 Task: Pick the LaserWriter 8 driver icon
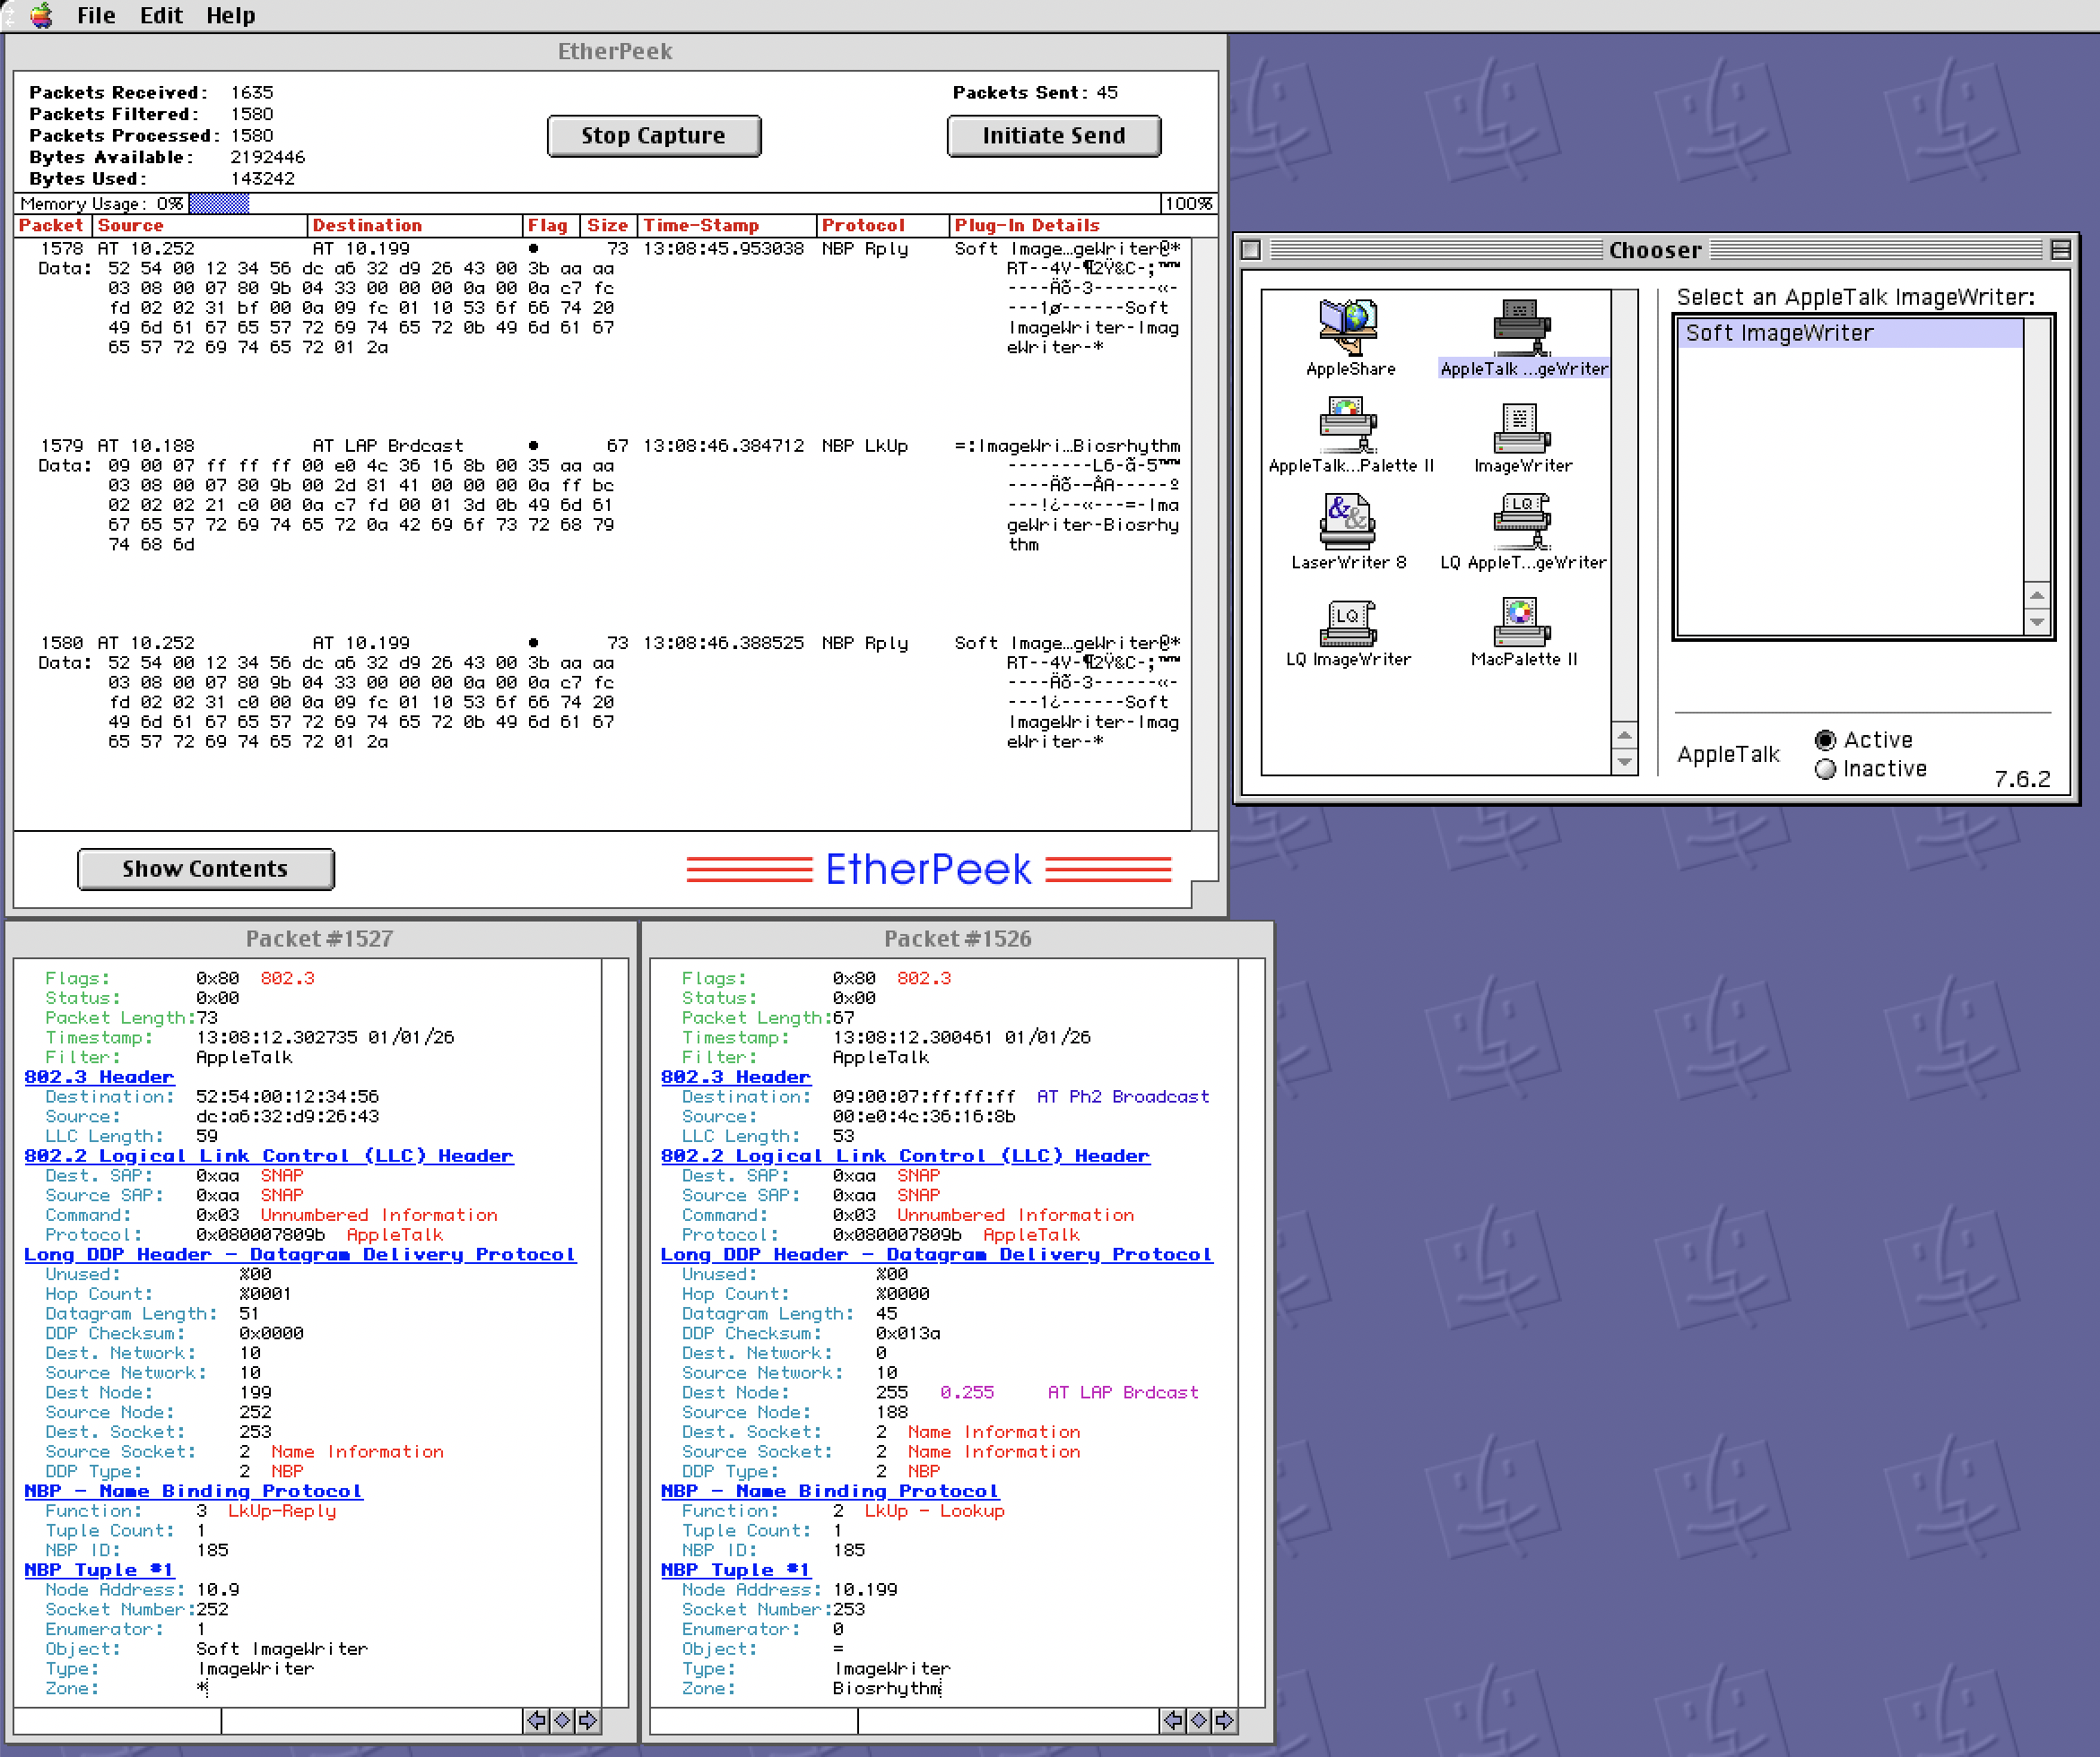1347,522
